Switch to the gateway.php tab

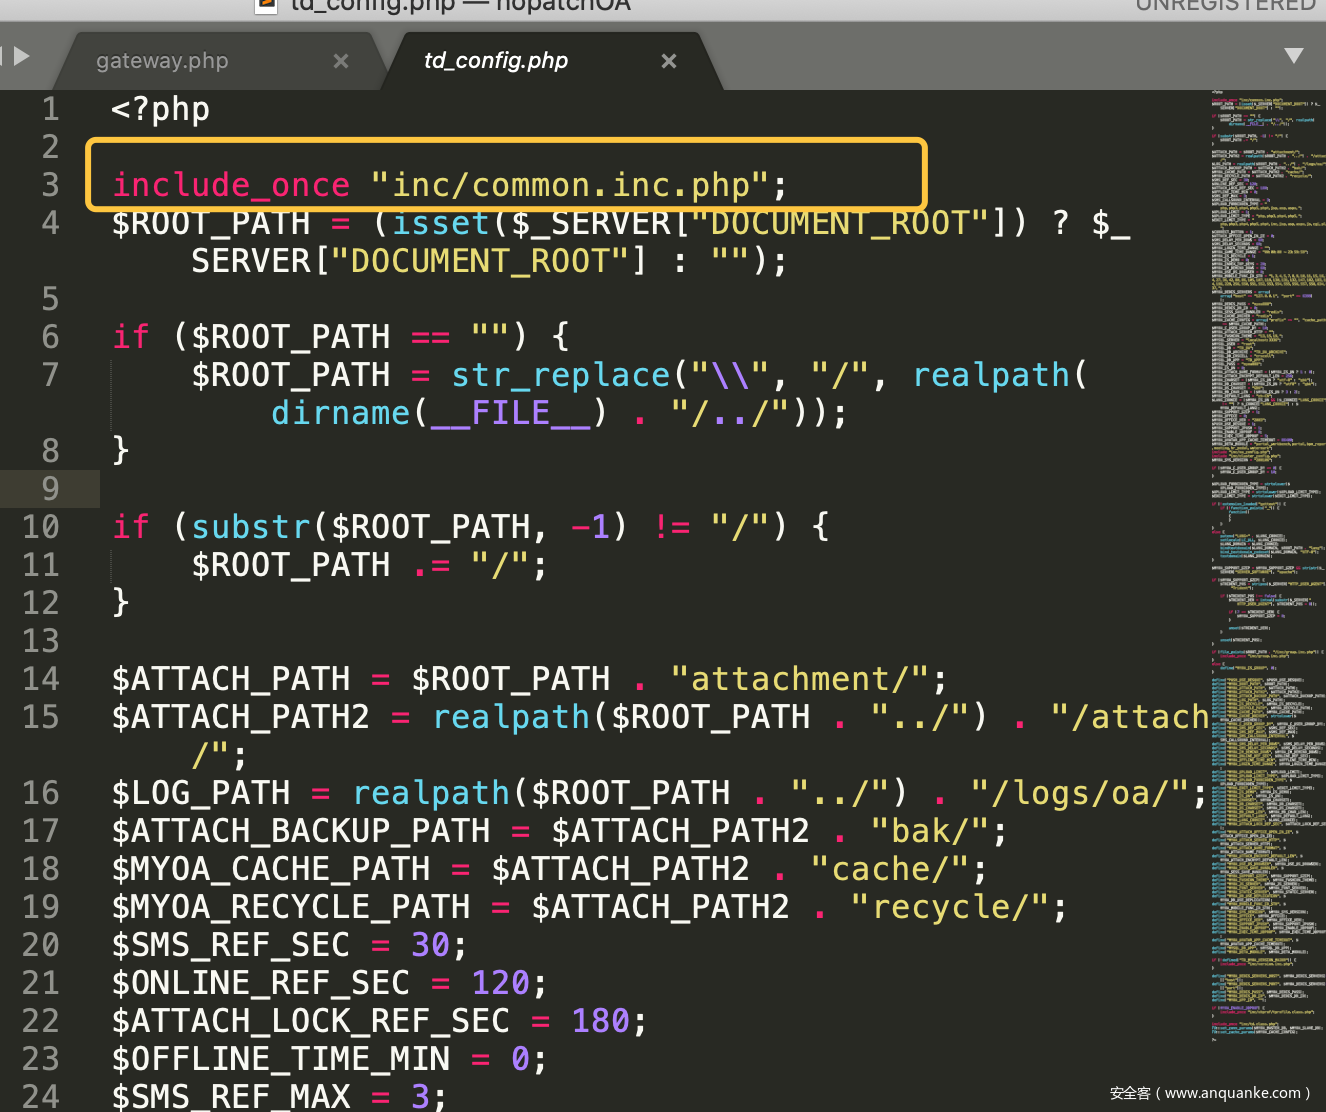point(162,61)
